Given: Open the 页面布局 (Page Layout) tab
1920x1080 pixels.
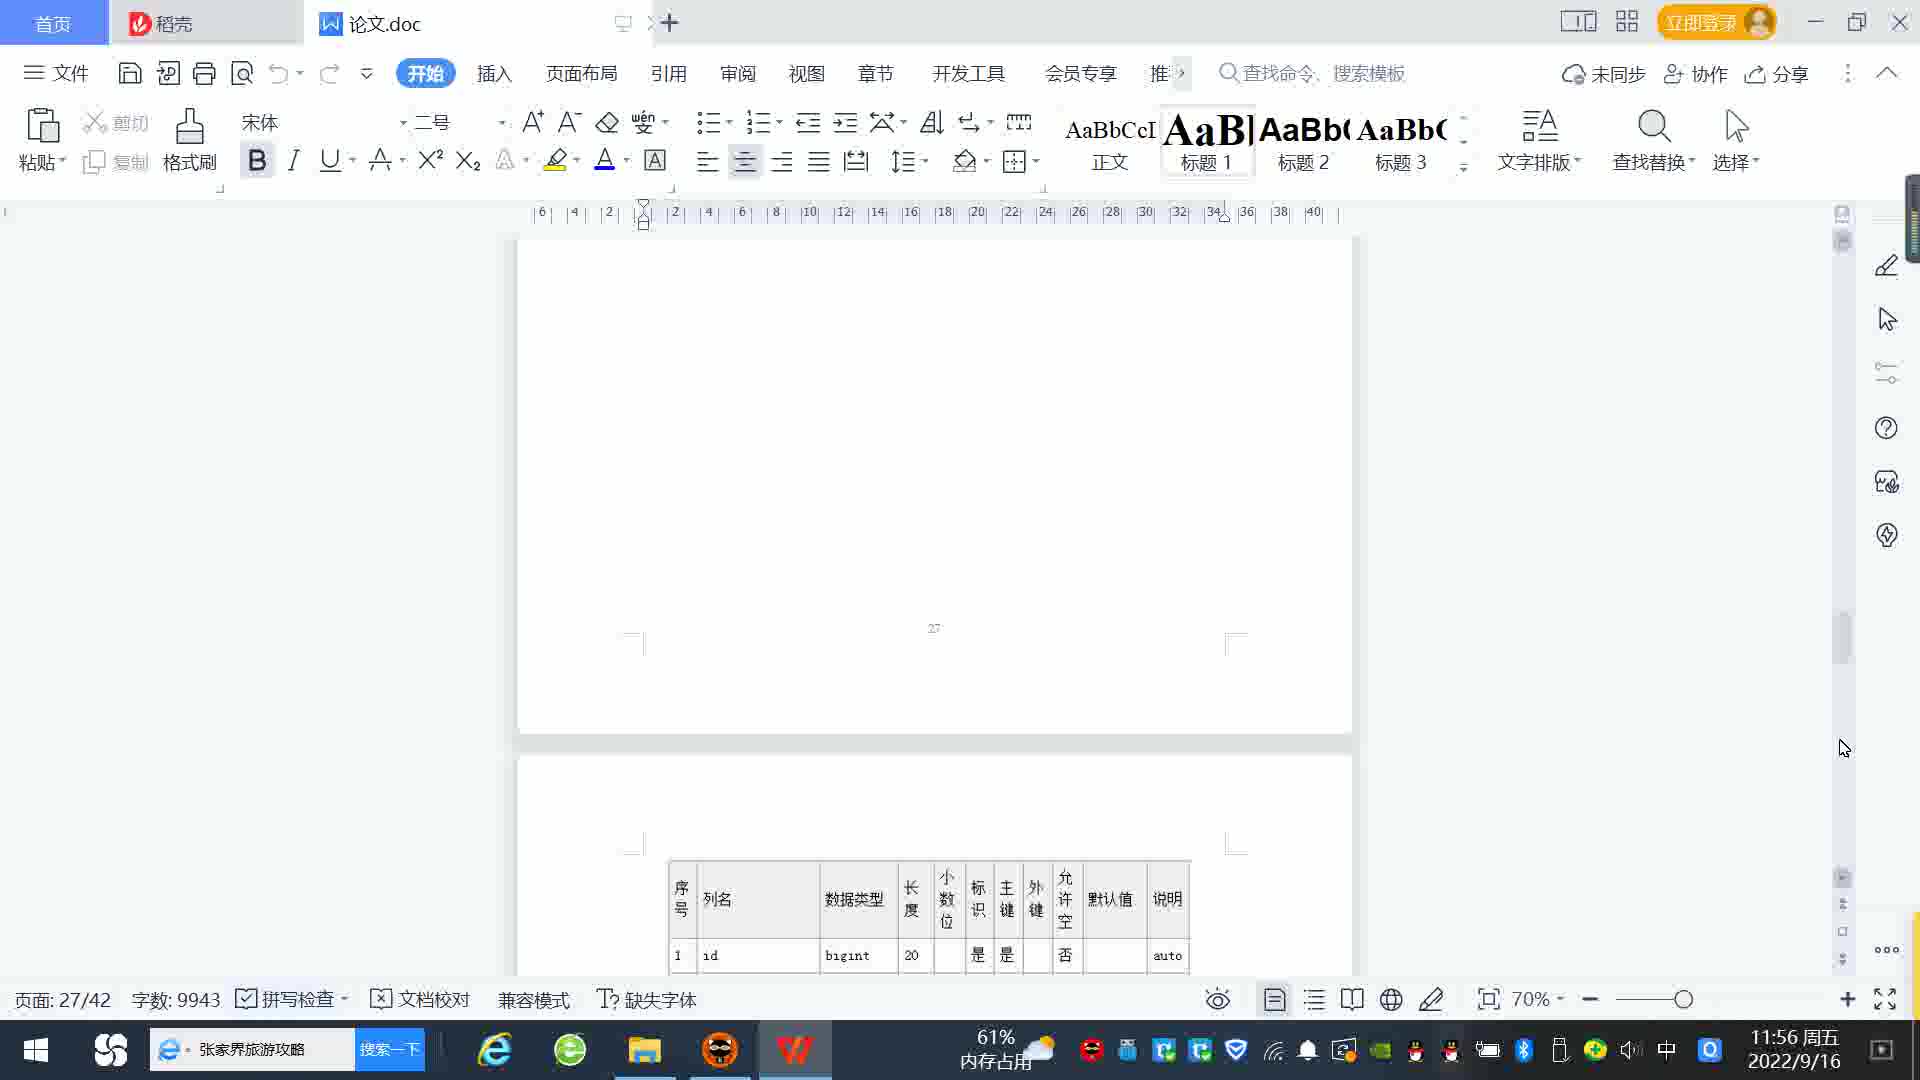Looking at the screenshot, I should (x=581, y=73).
